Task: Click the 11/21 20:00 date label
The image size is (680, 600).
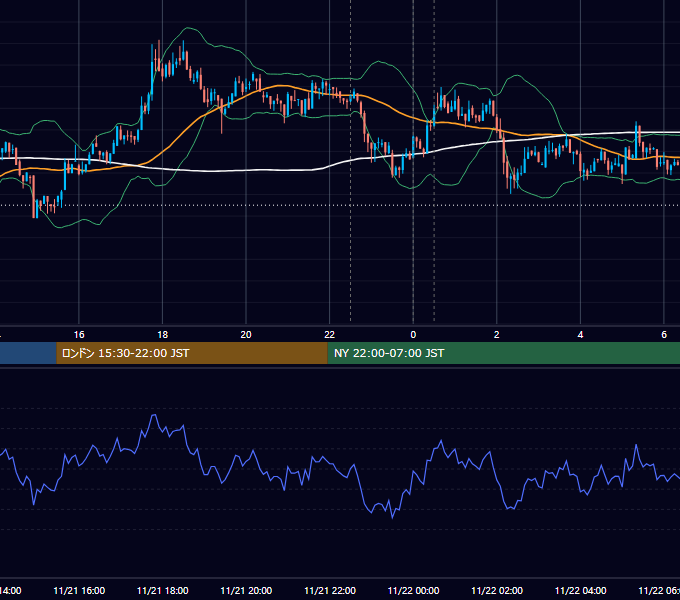Action: [x=246, y=590]
